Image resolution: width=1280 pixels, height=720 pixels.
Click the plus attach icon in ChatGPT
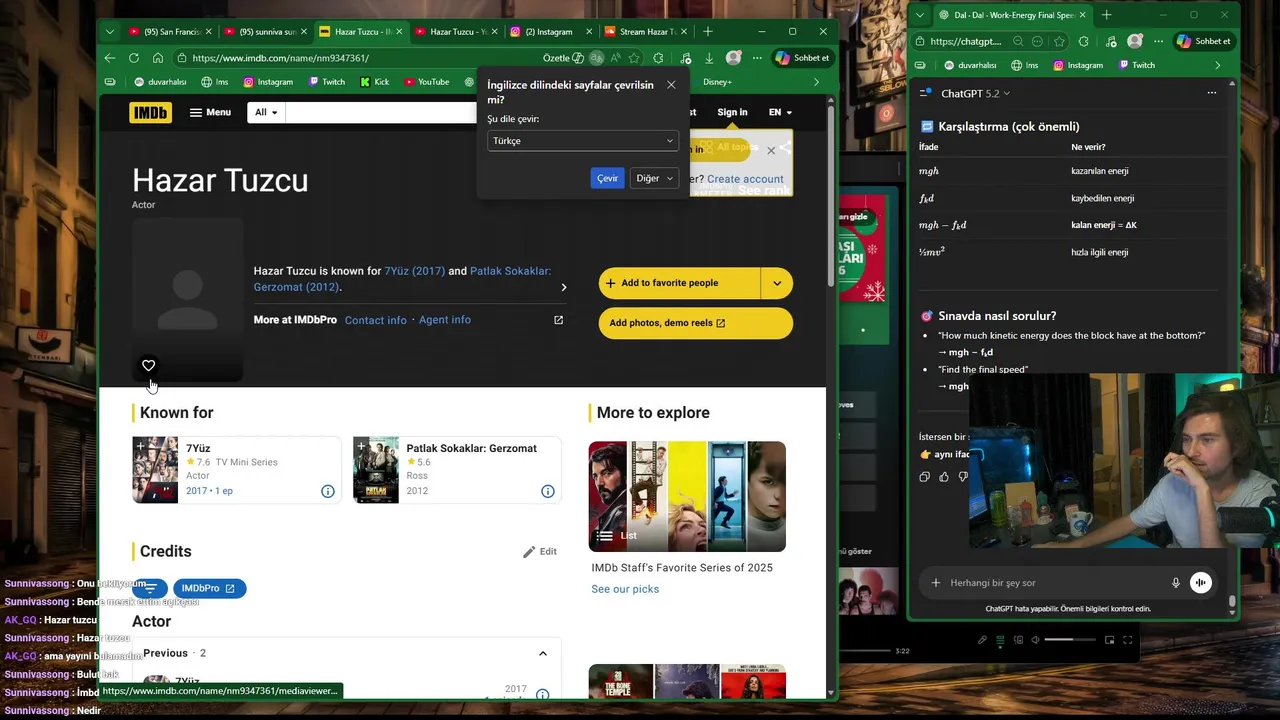(x=935, y=583)
